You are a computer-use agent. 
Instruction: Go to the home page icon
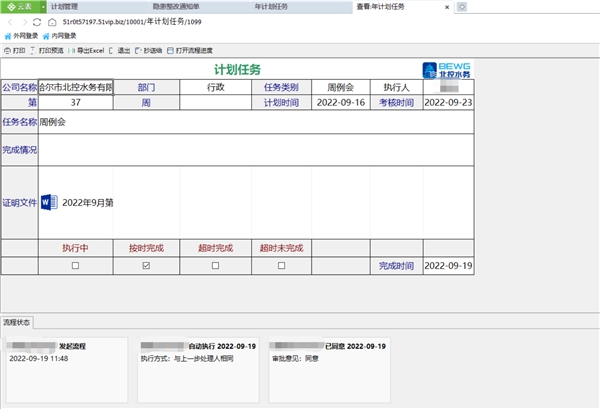point(52,22)
